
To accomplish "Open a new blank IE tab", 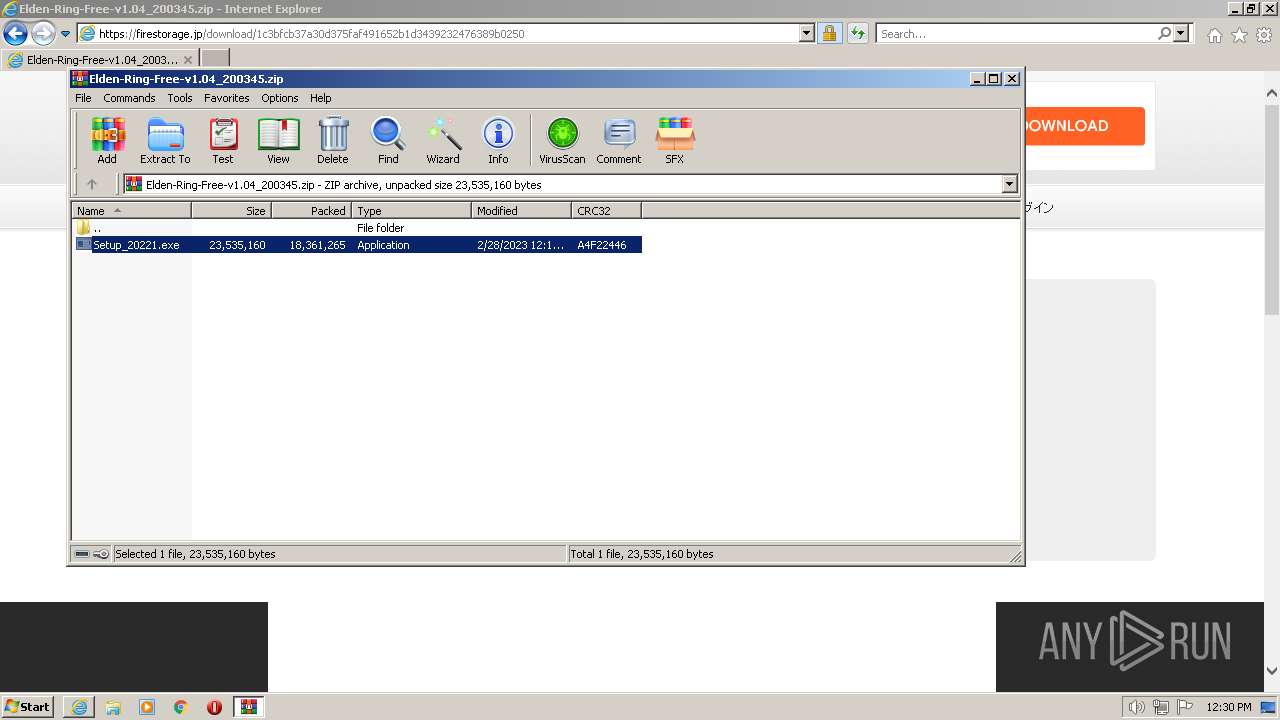I will coord(215,59).
